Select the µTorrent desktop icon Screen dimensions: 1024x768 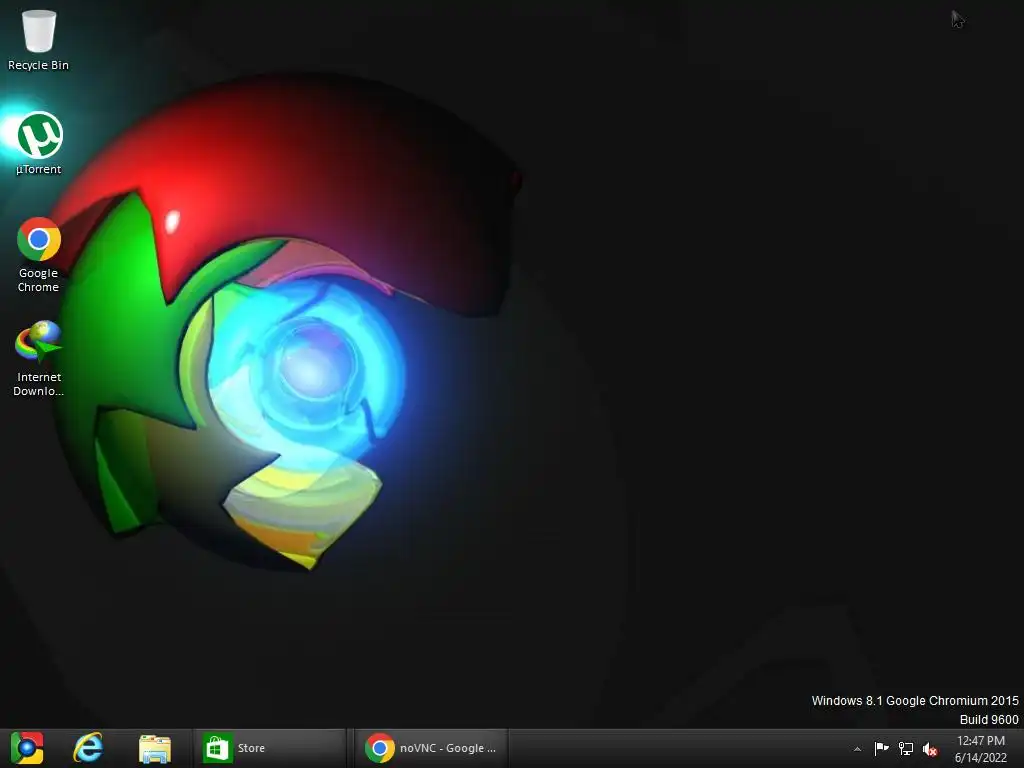[39, 143]
